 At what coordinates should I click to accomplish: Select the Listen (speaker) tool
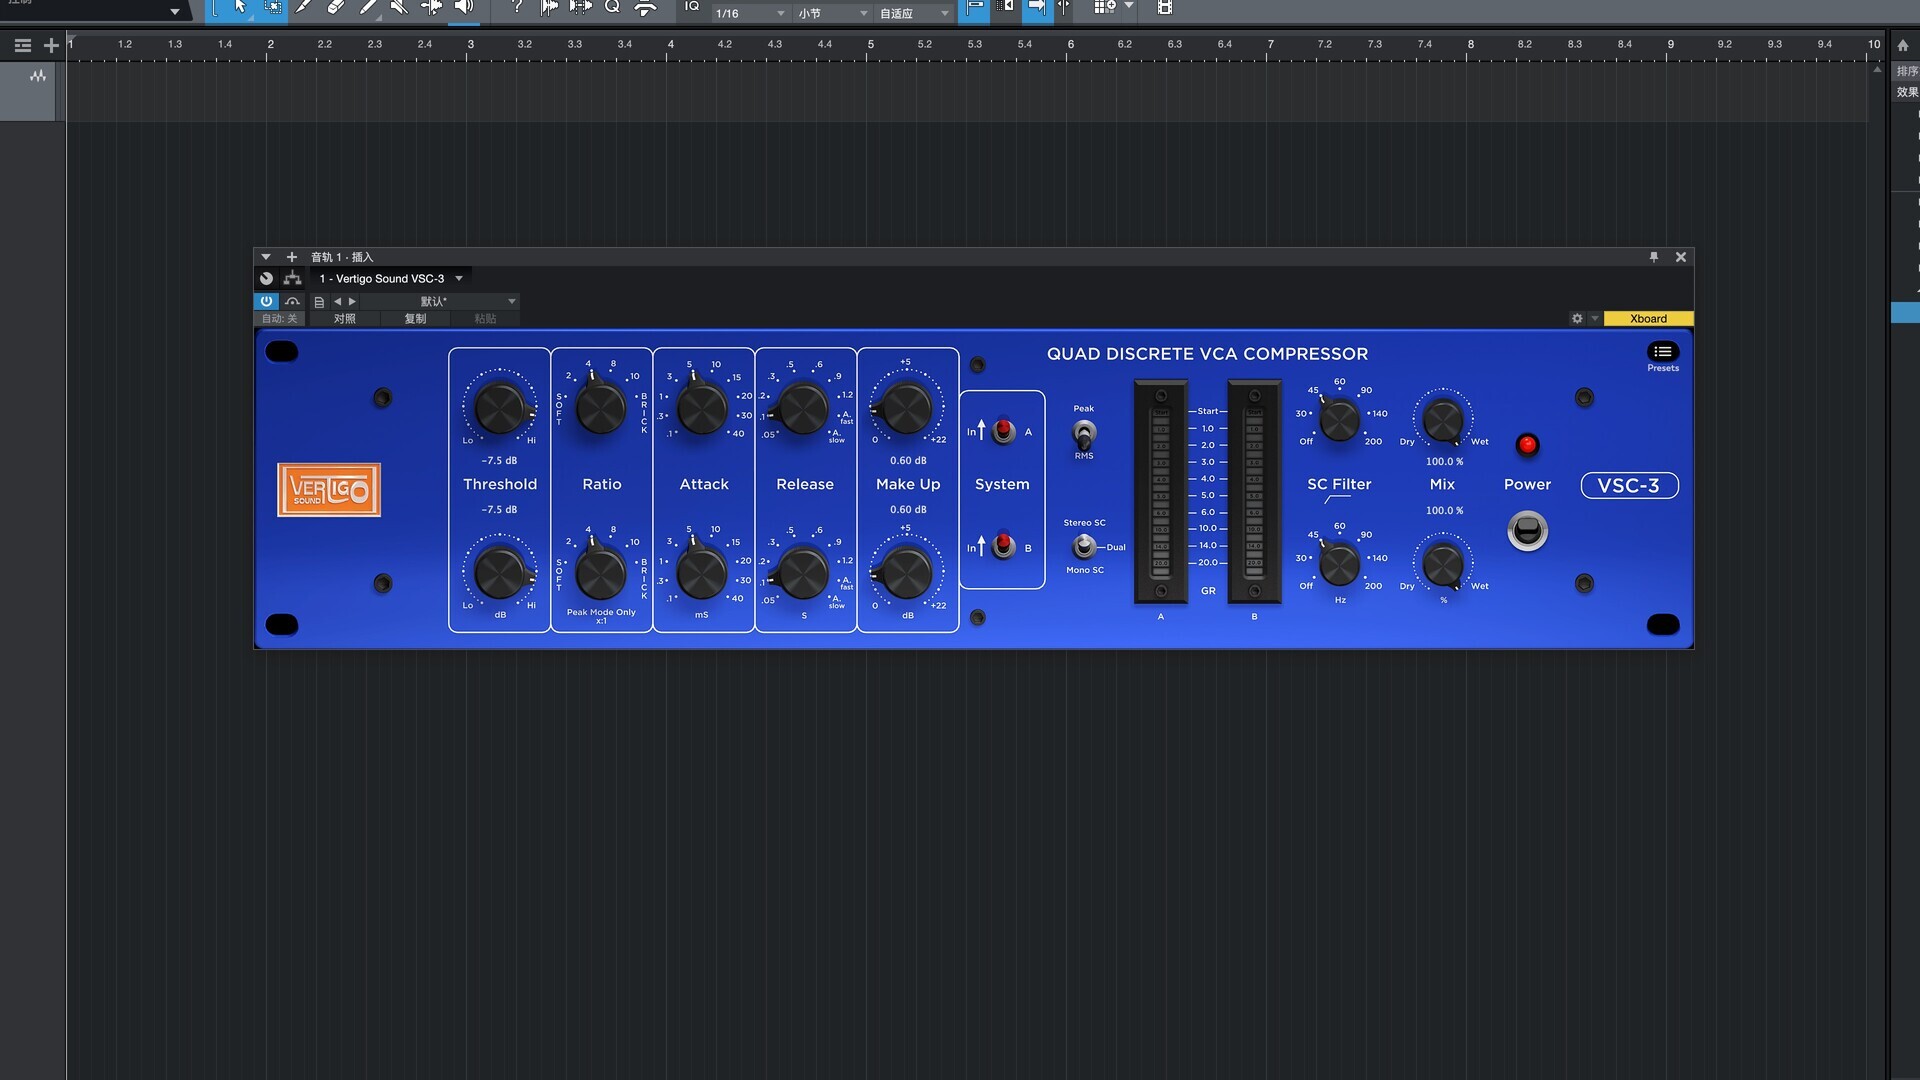(x=464, y=7)
